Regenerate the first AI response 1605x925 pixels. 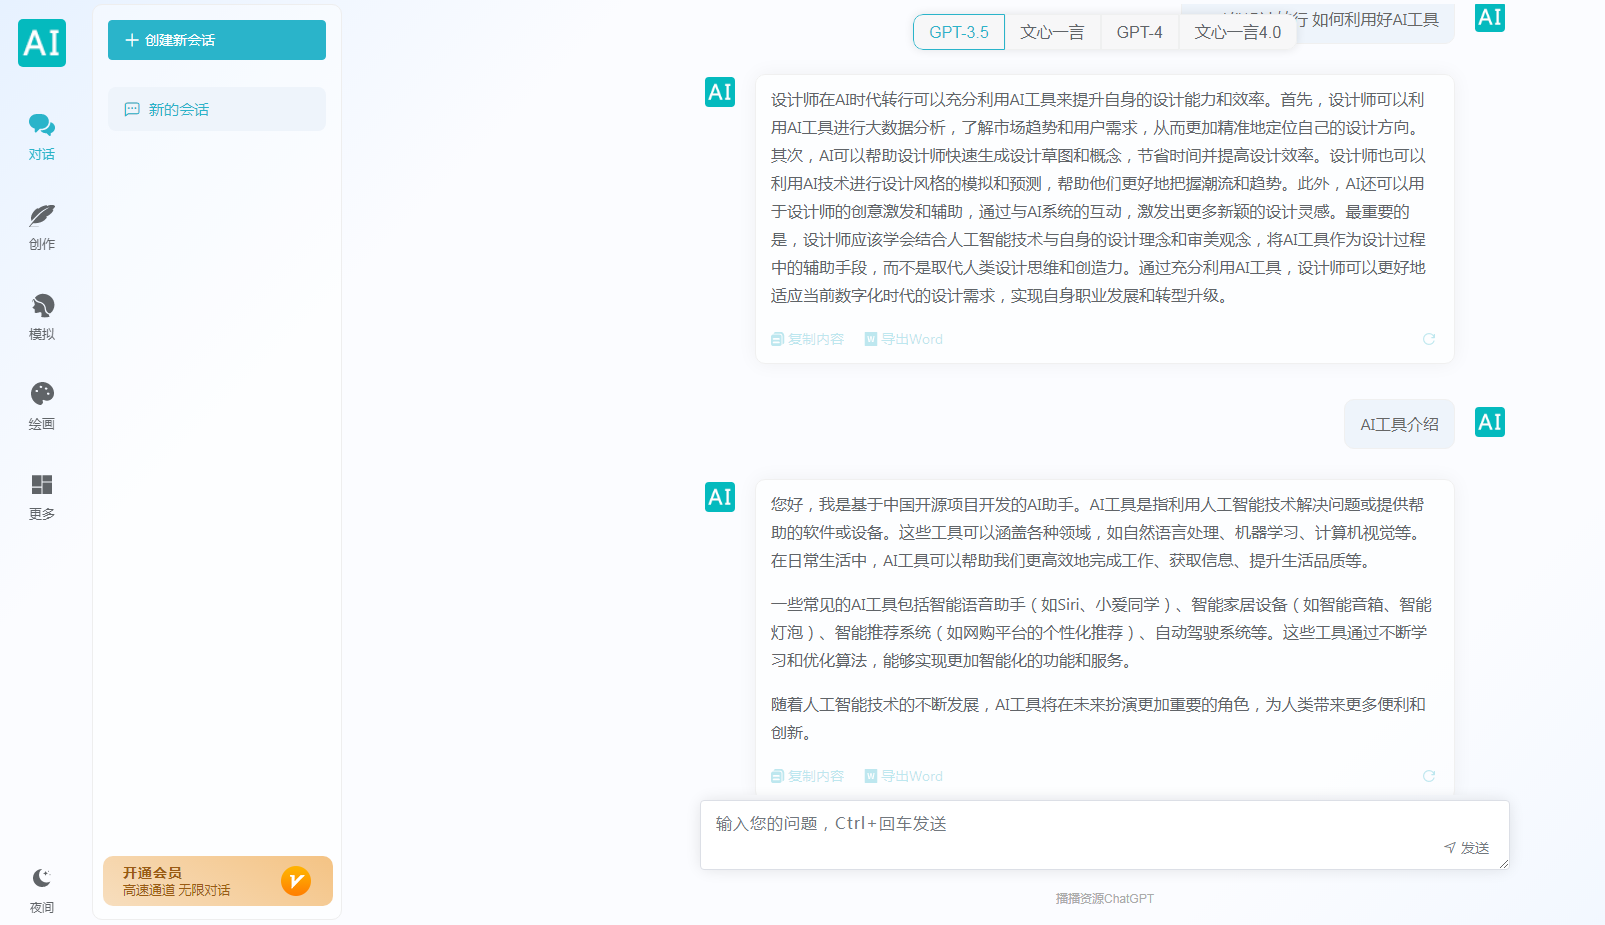(1429, 339)
